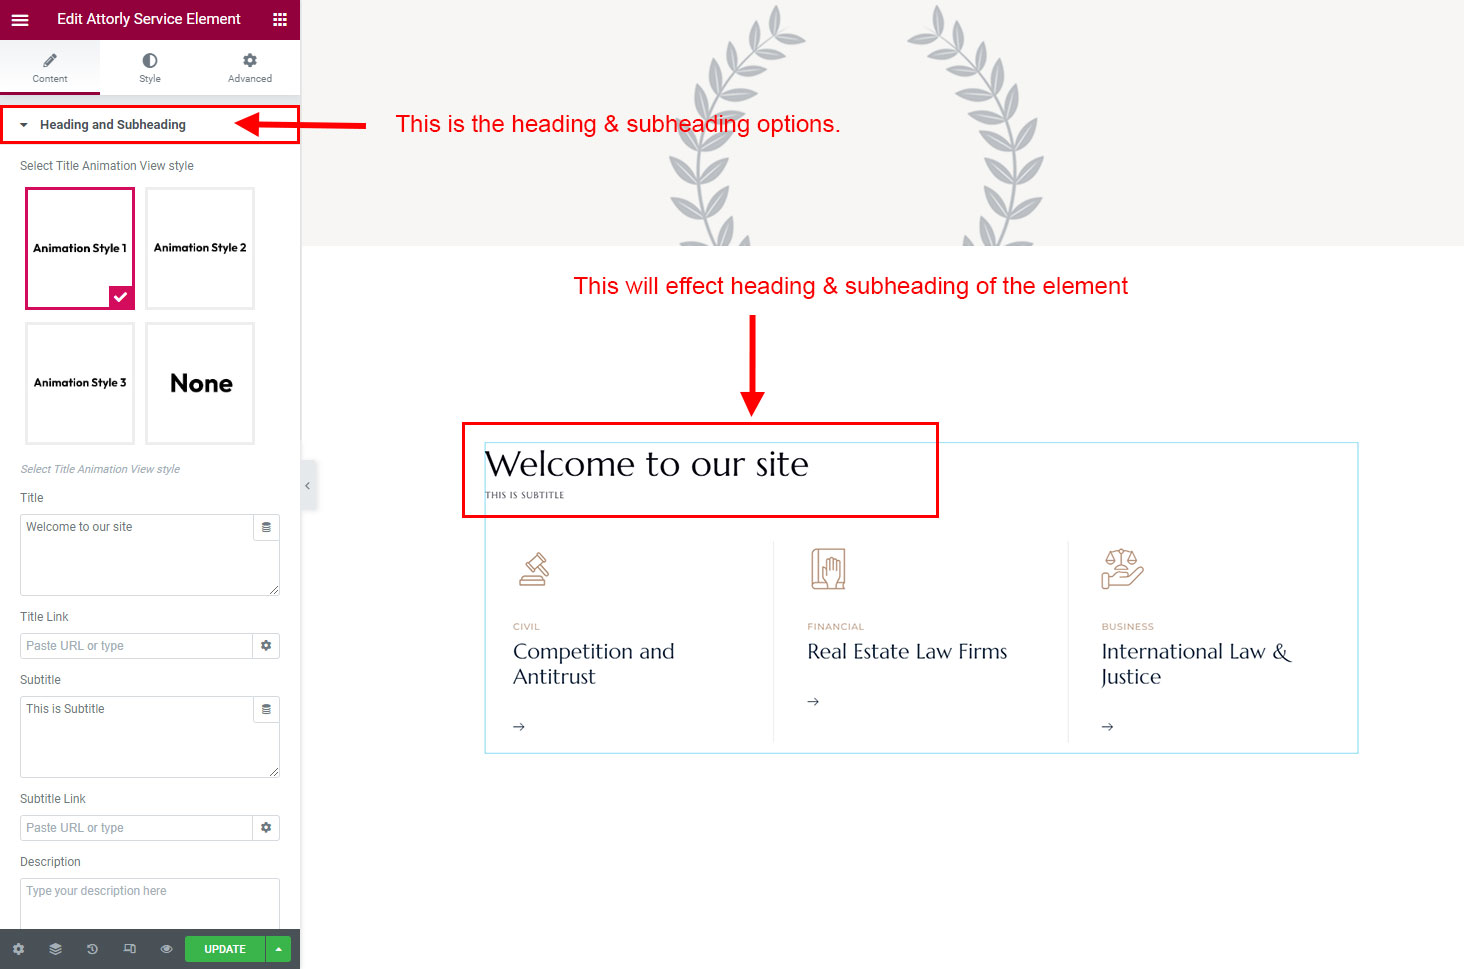Open Subtitle Link options gear
The height and width of the screenshot is (969, 1464).
click(266, 828)
